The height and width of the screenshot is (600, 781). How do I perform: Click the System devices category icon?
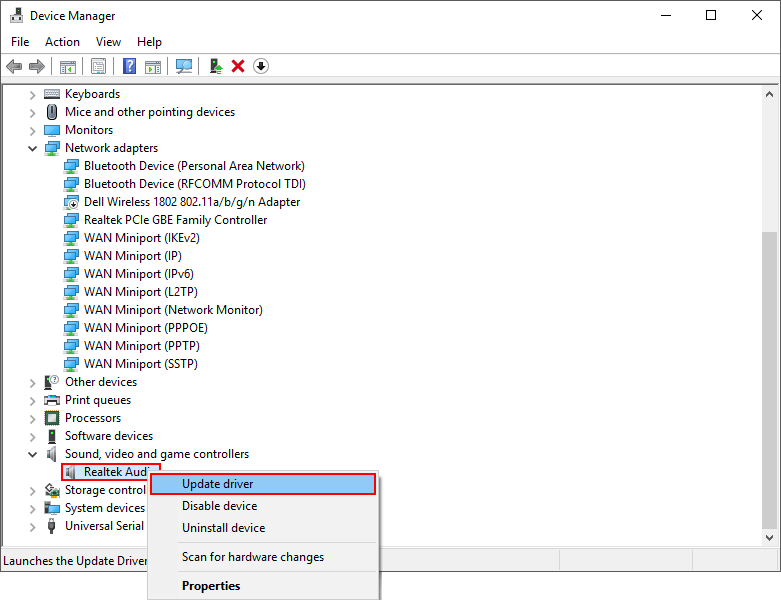click(x=52, y=508)
